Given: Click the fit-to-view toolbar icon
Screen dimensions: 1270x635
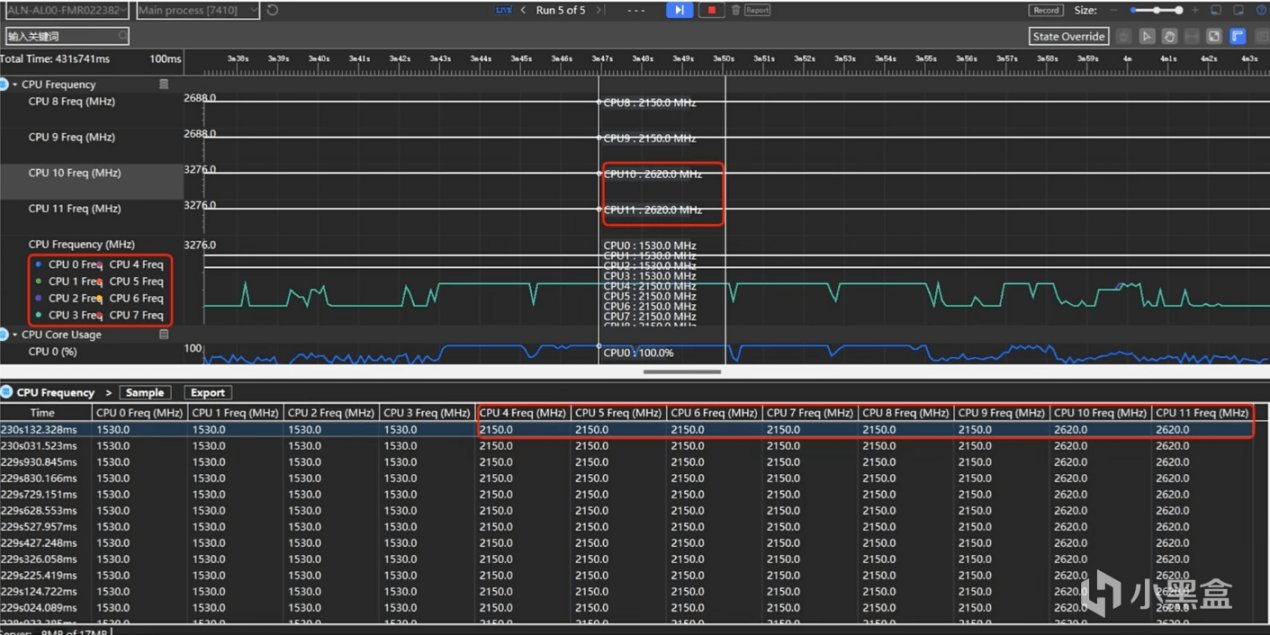Looking at the screenshot, I should (x=1213, y=36).
